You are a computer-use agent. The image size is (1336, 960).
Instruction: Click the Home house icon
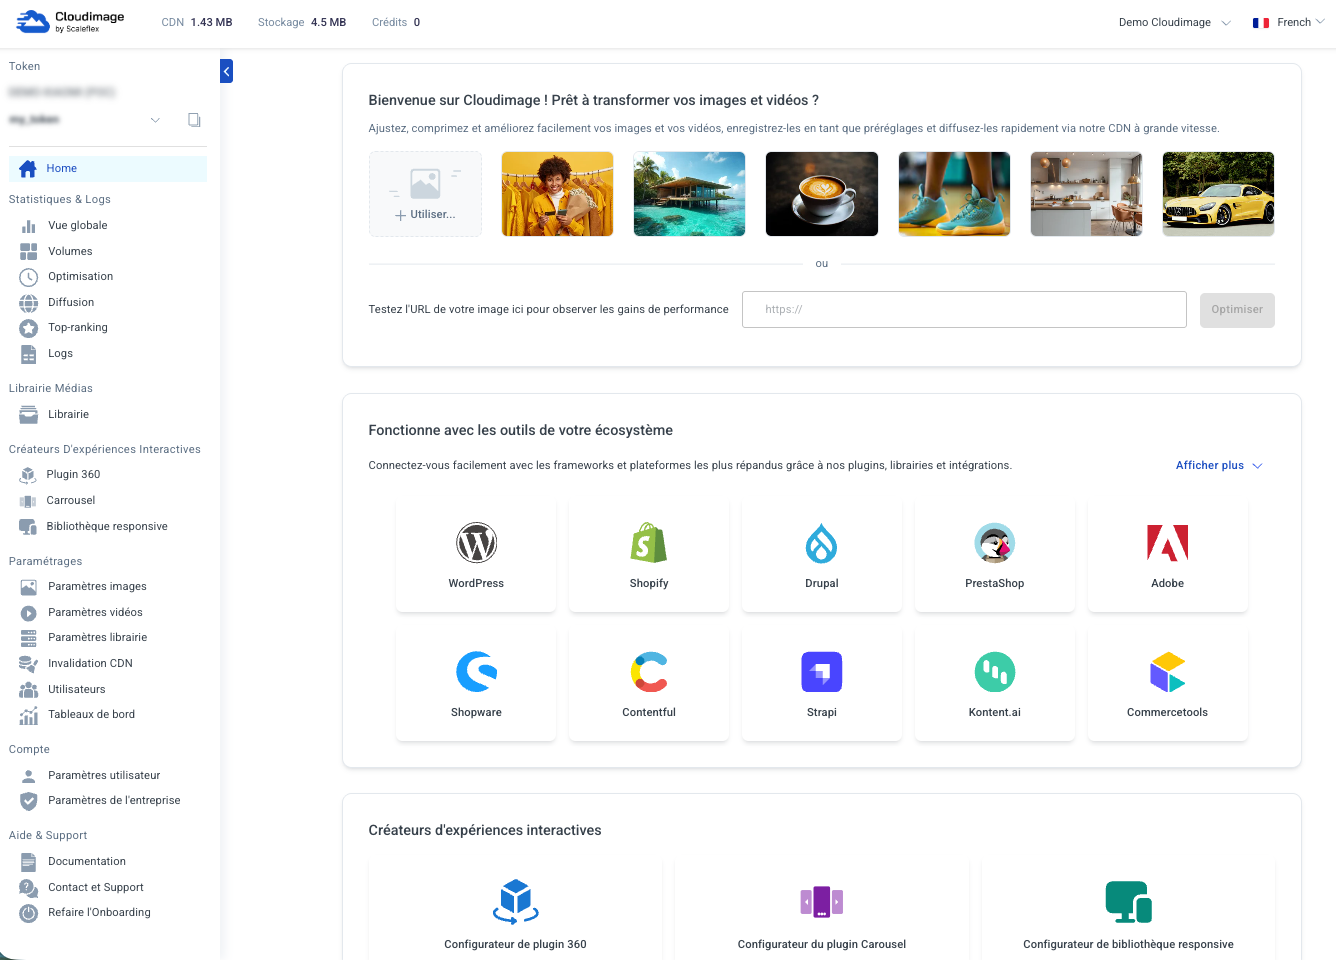[x=28, y=169]
